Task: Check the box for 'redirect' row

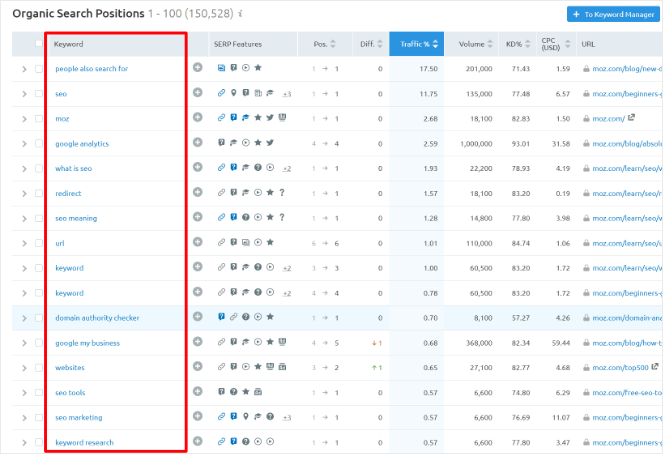Action: pyautogui.click(x=39, y=193)
